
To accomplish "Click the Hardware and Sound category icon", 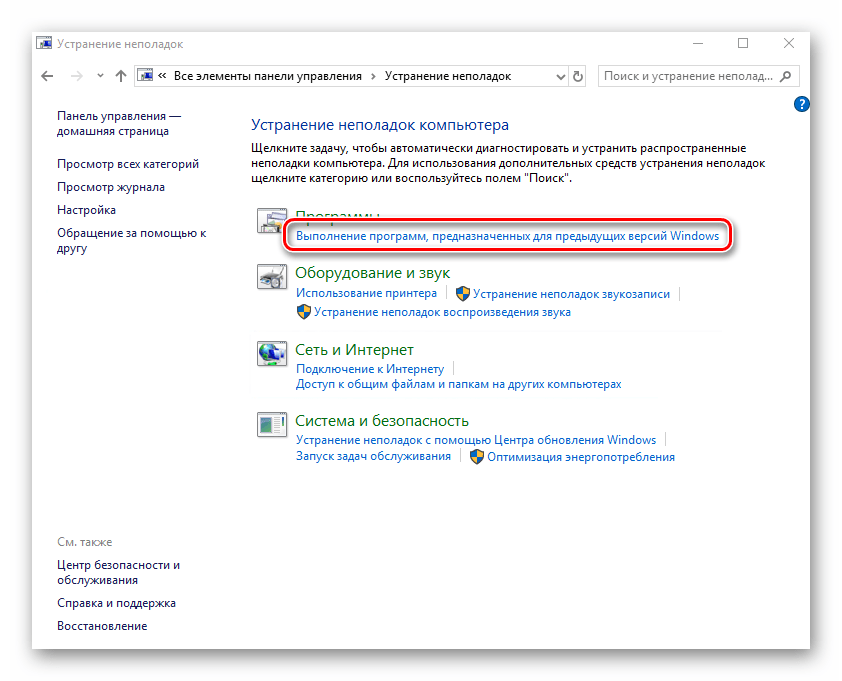I will coord(271,279).
